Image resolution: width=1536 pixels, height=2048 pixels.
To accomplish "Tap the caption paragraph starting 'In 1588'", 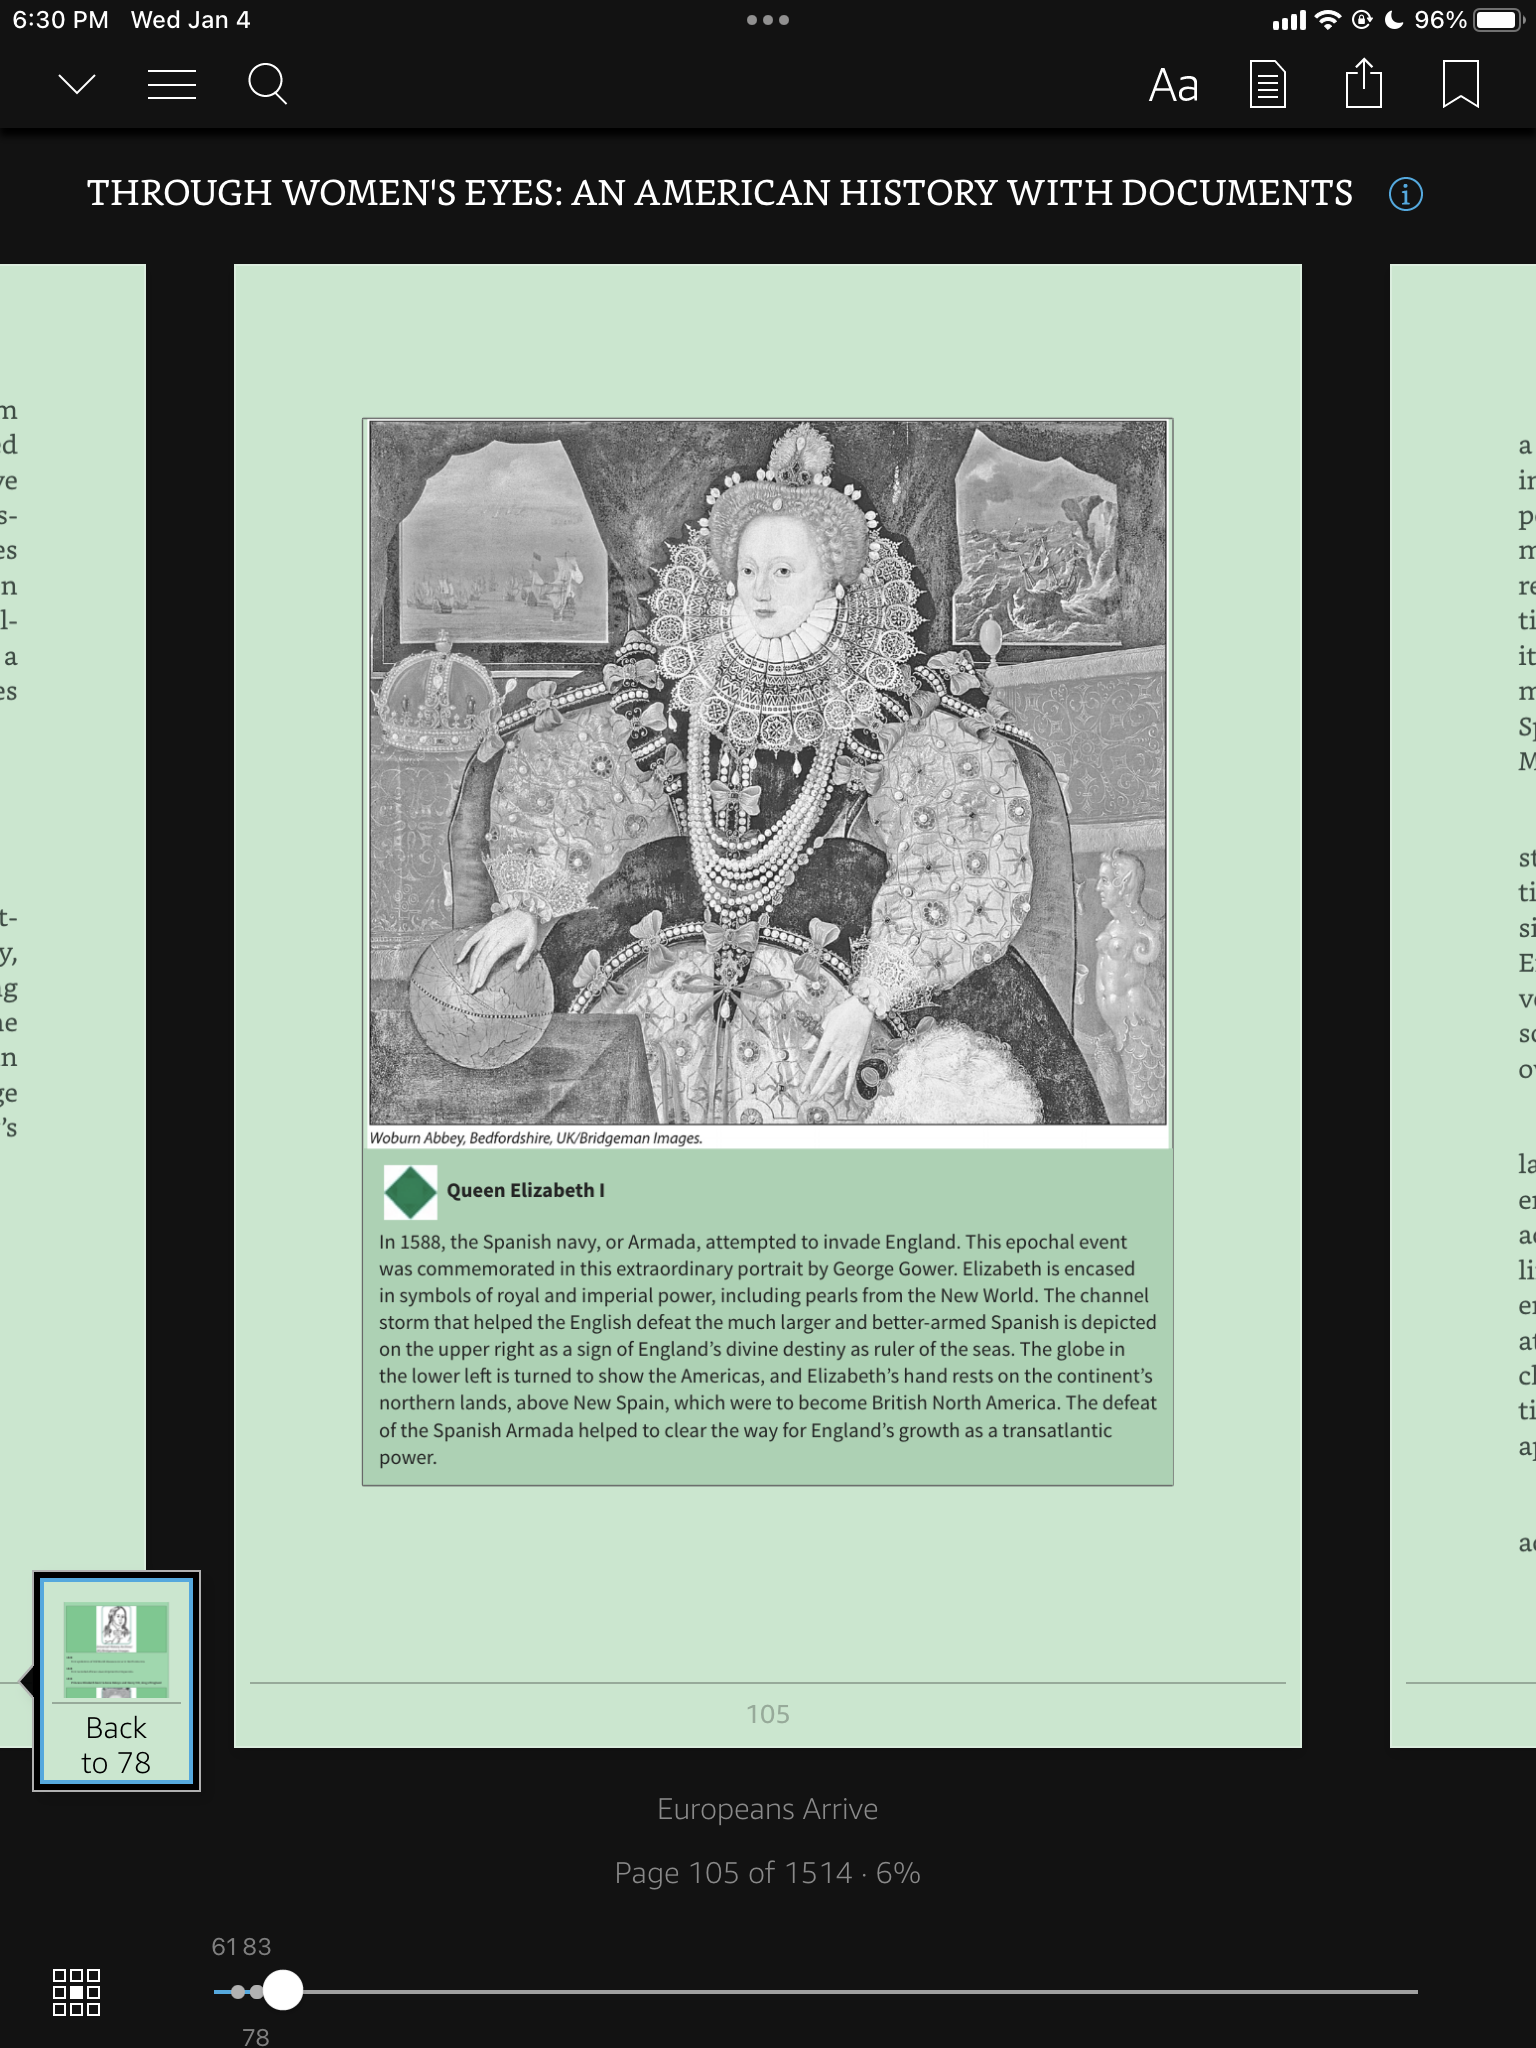I will [x=768, y=1349].
